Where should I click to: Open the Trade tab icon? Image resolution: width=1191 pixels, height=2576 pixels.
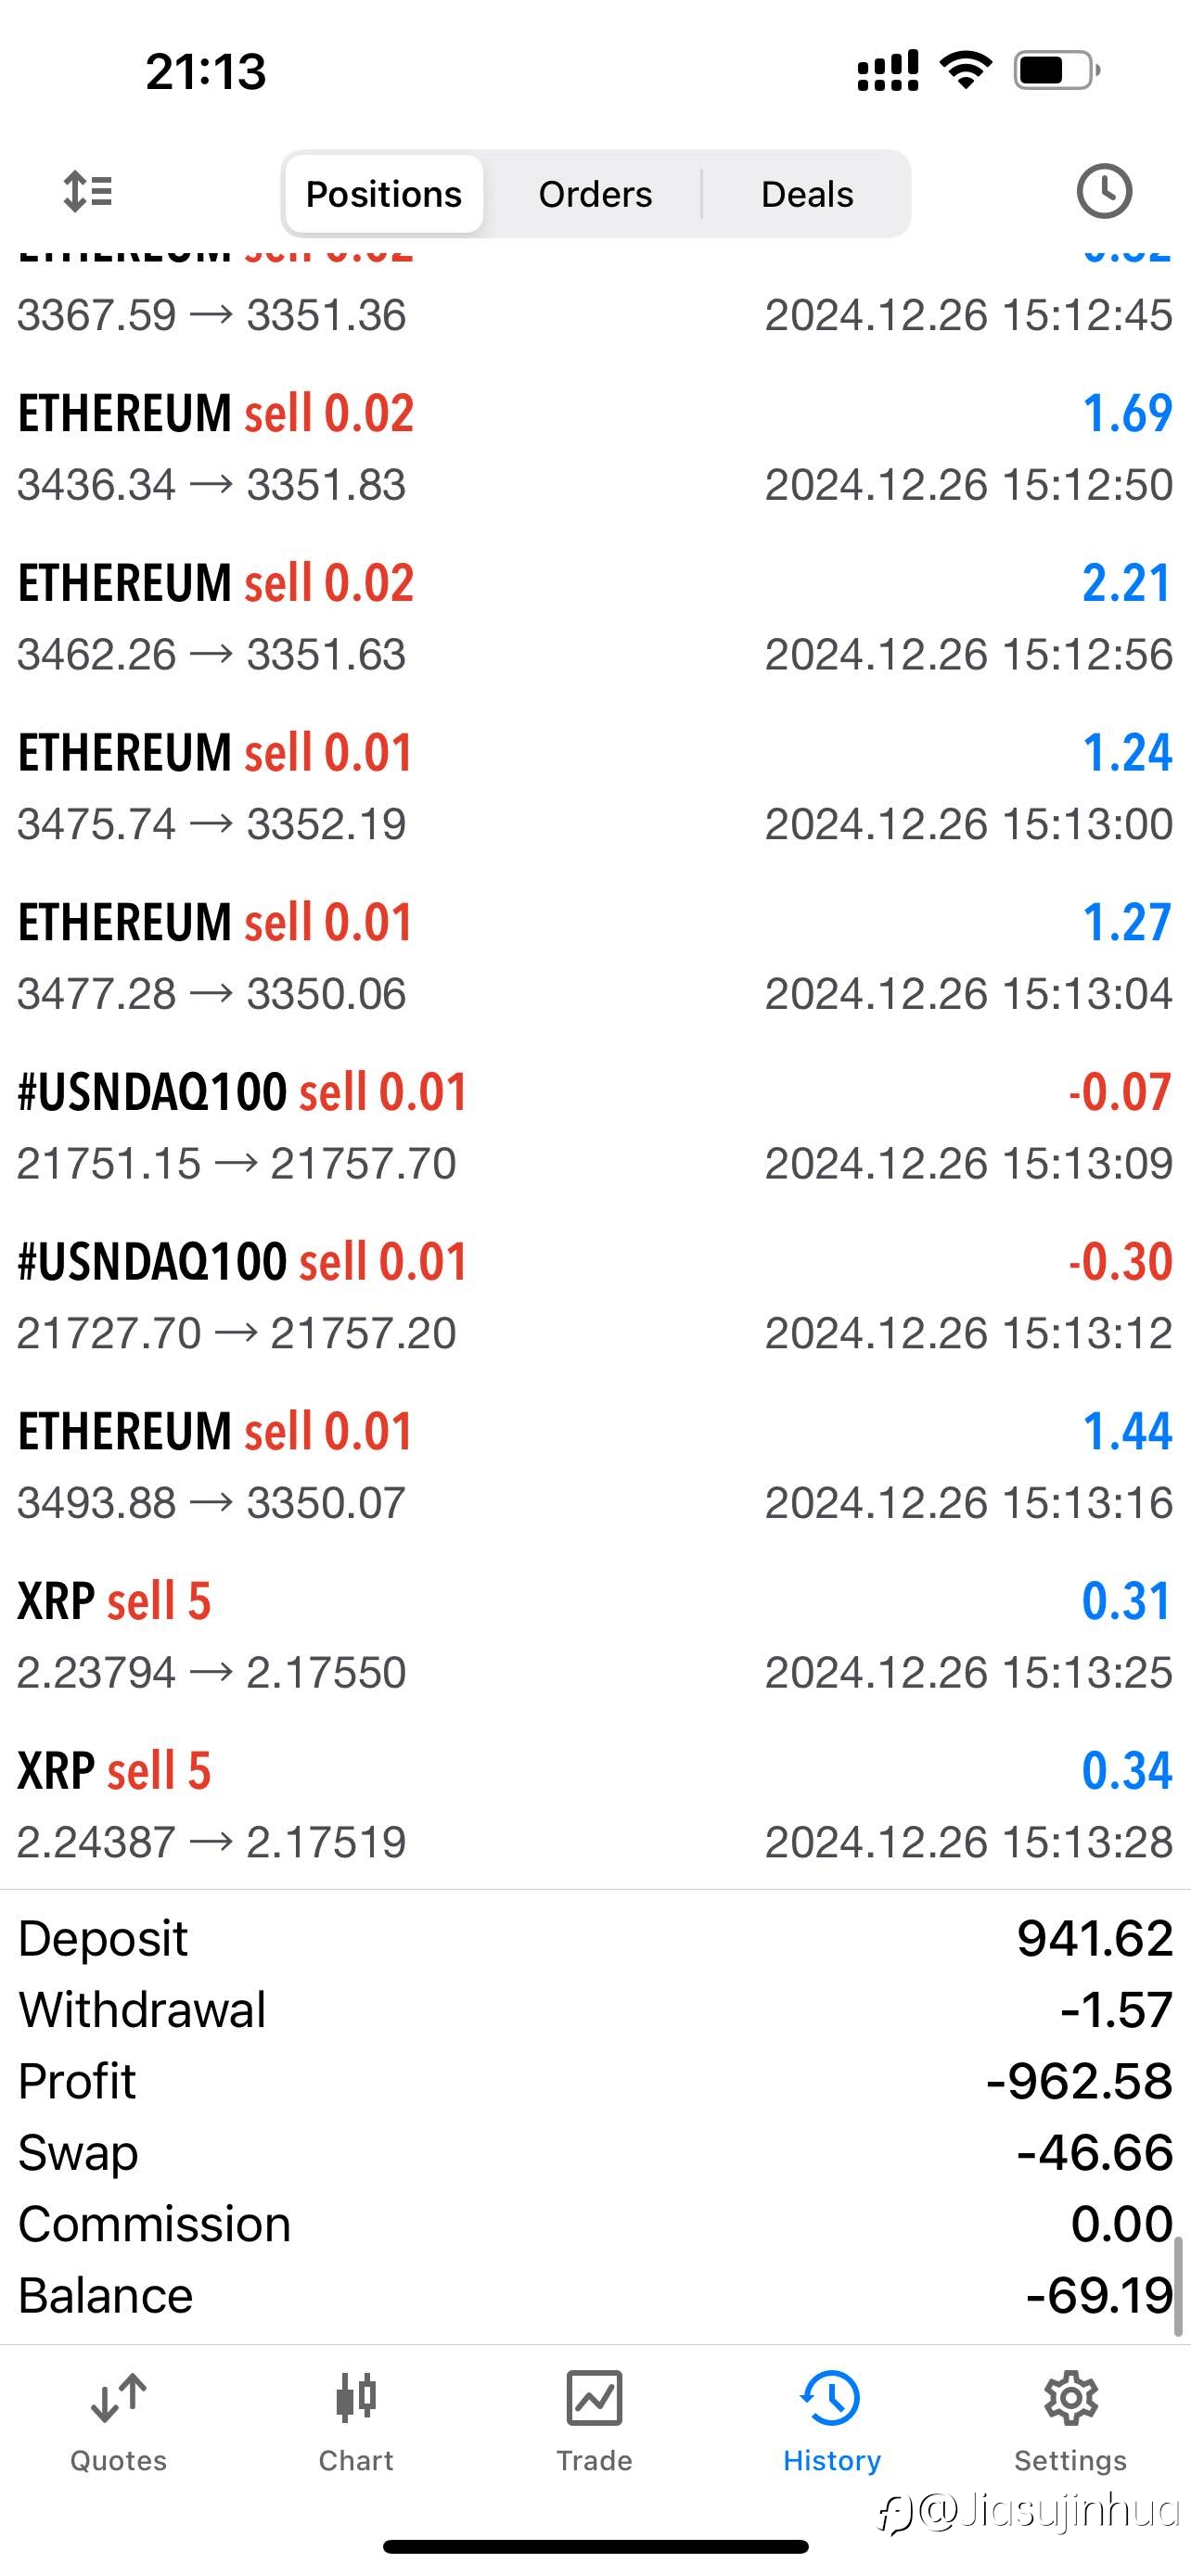(594, 2398)
